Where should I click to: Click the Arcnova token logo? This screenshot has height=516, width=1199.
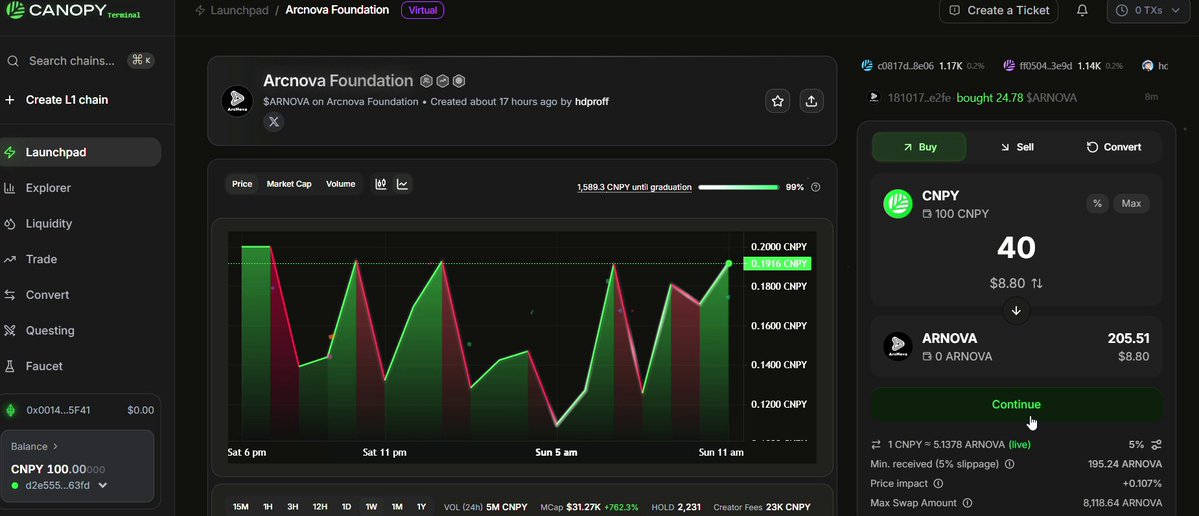coord(236,101)
